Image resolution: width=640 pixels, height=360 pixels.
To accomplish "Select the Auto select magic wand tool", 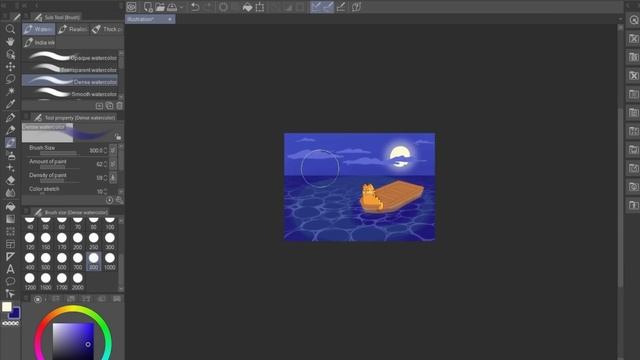I will pyautogui.click(x=10, y=91).
